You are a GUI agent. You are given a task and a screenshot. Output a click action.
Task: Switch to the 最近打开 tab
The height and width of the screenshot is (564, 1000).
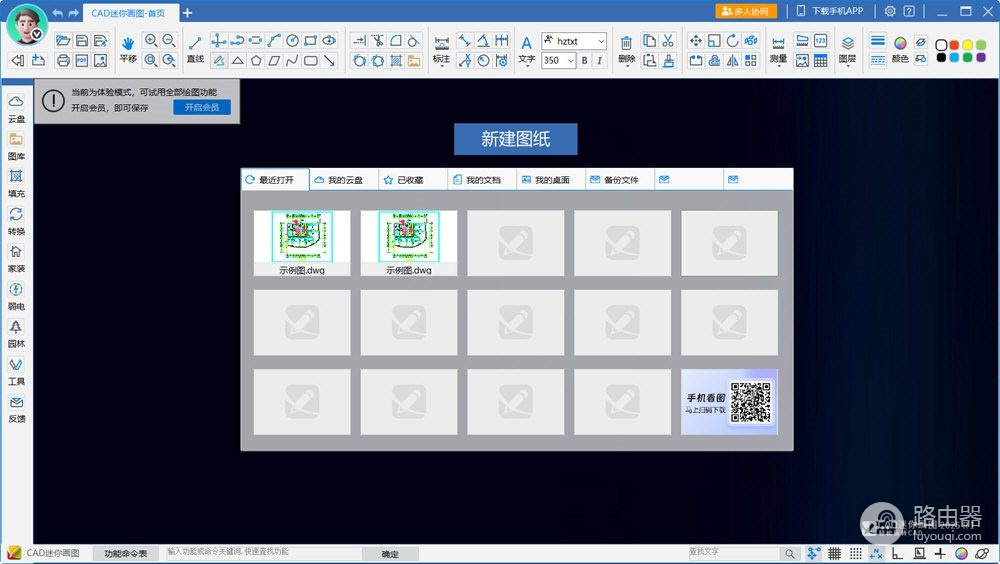pyautogui.click(x=275, y=180)
